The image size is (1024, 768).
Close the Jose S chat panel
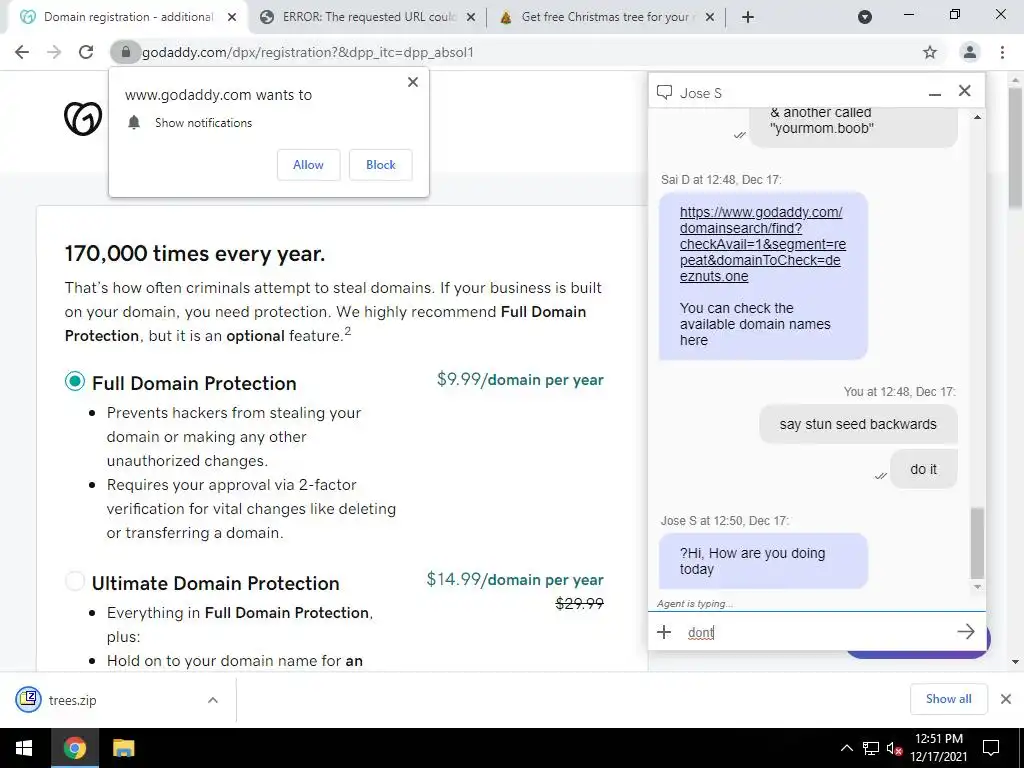pyautogui.click(x=965, y=91)
